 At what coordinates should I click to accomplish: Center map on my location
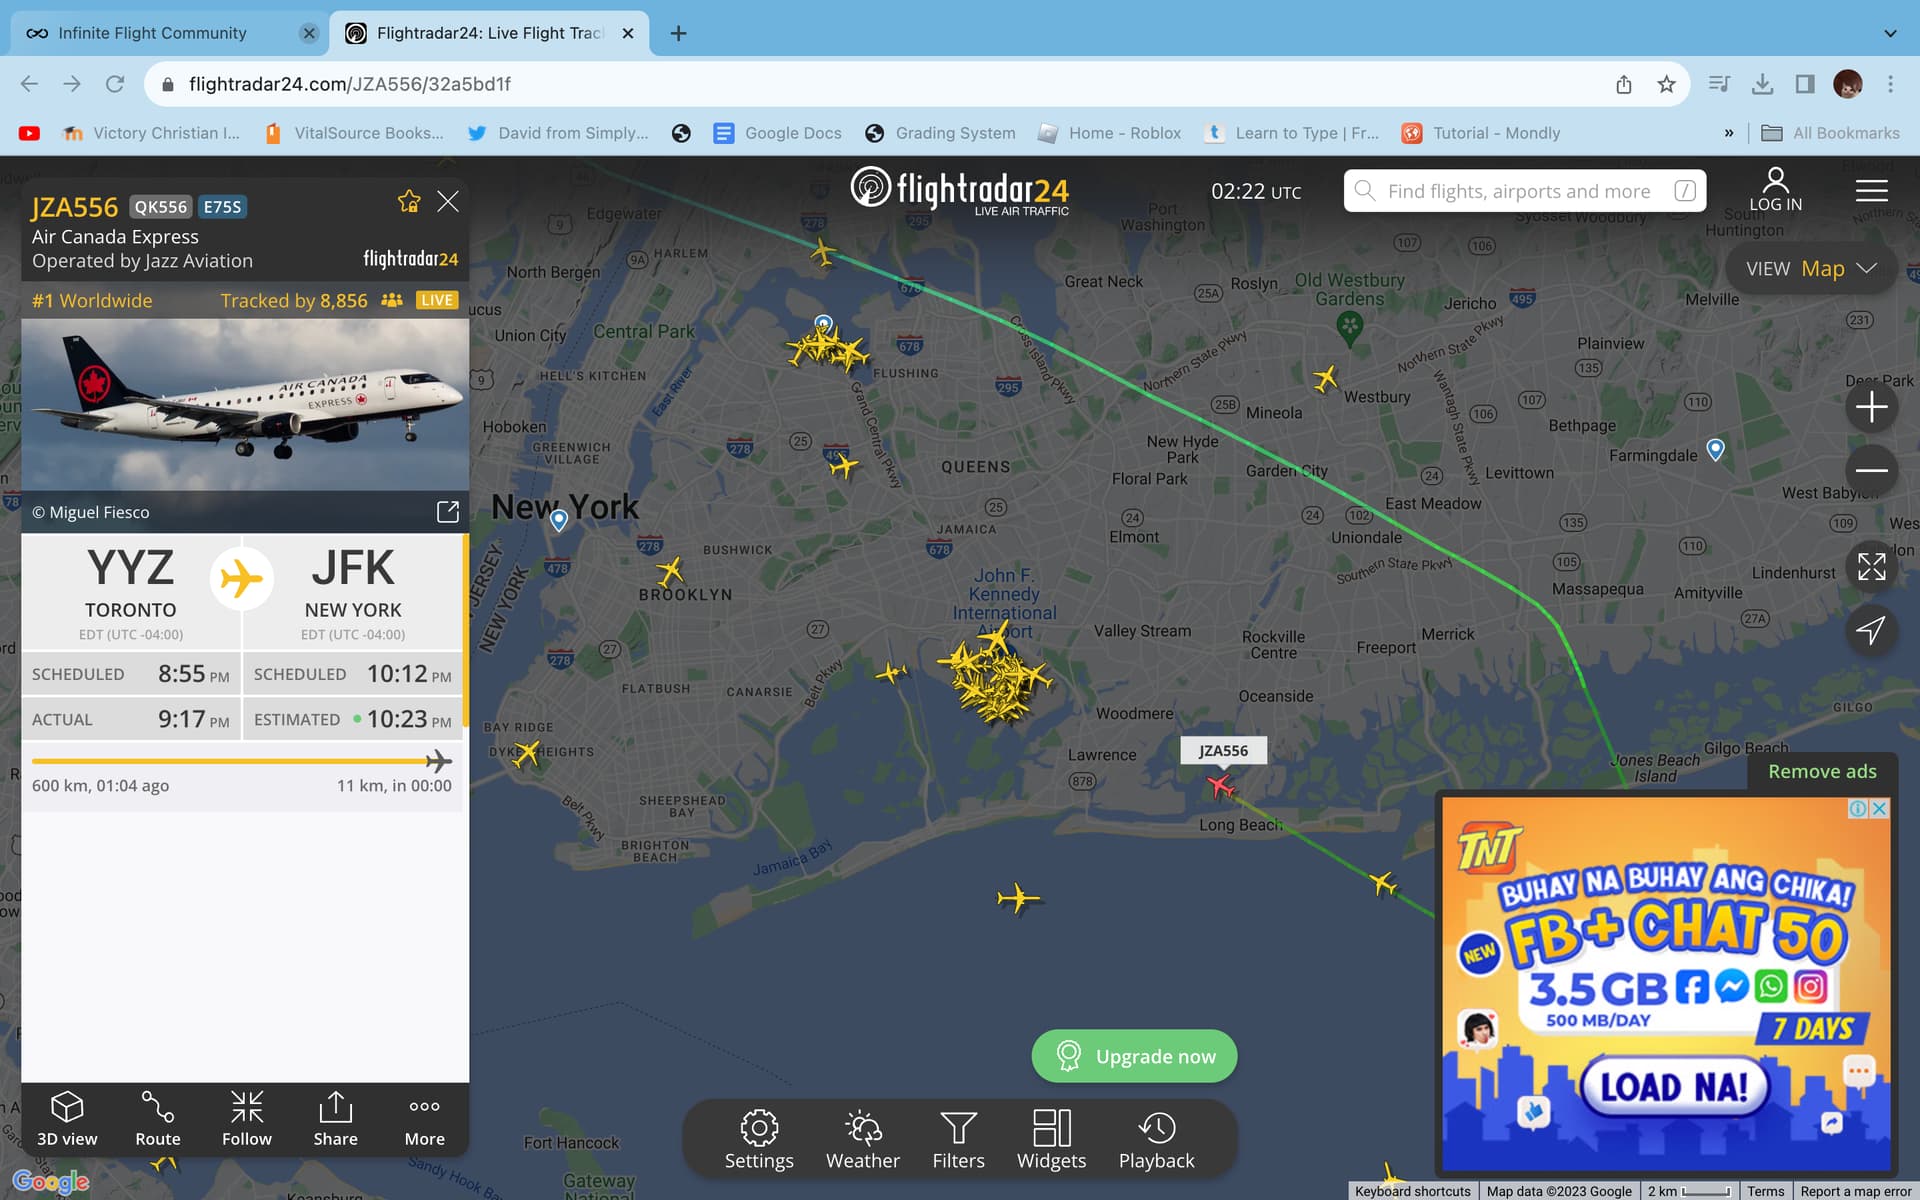tap(1871, 630)
